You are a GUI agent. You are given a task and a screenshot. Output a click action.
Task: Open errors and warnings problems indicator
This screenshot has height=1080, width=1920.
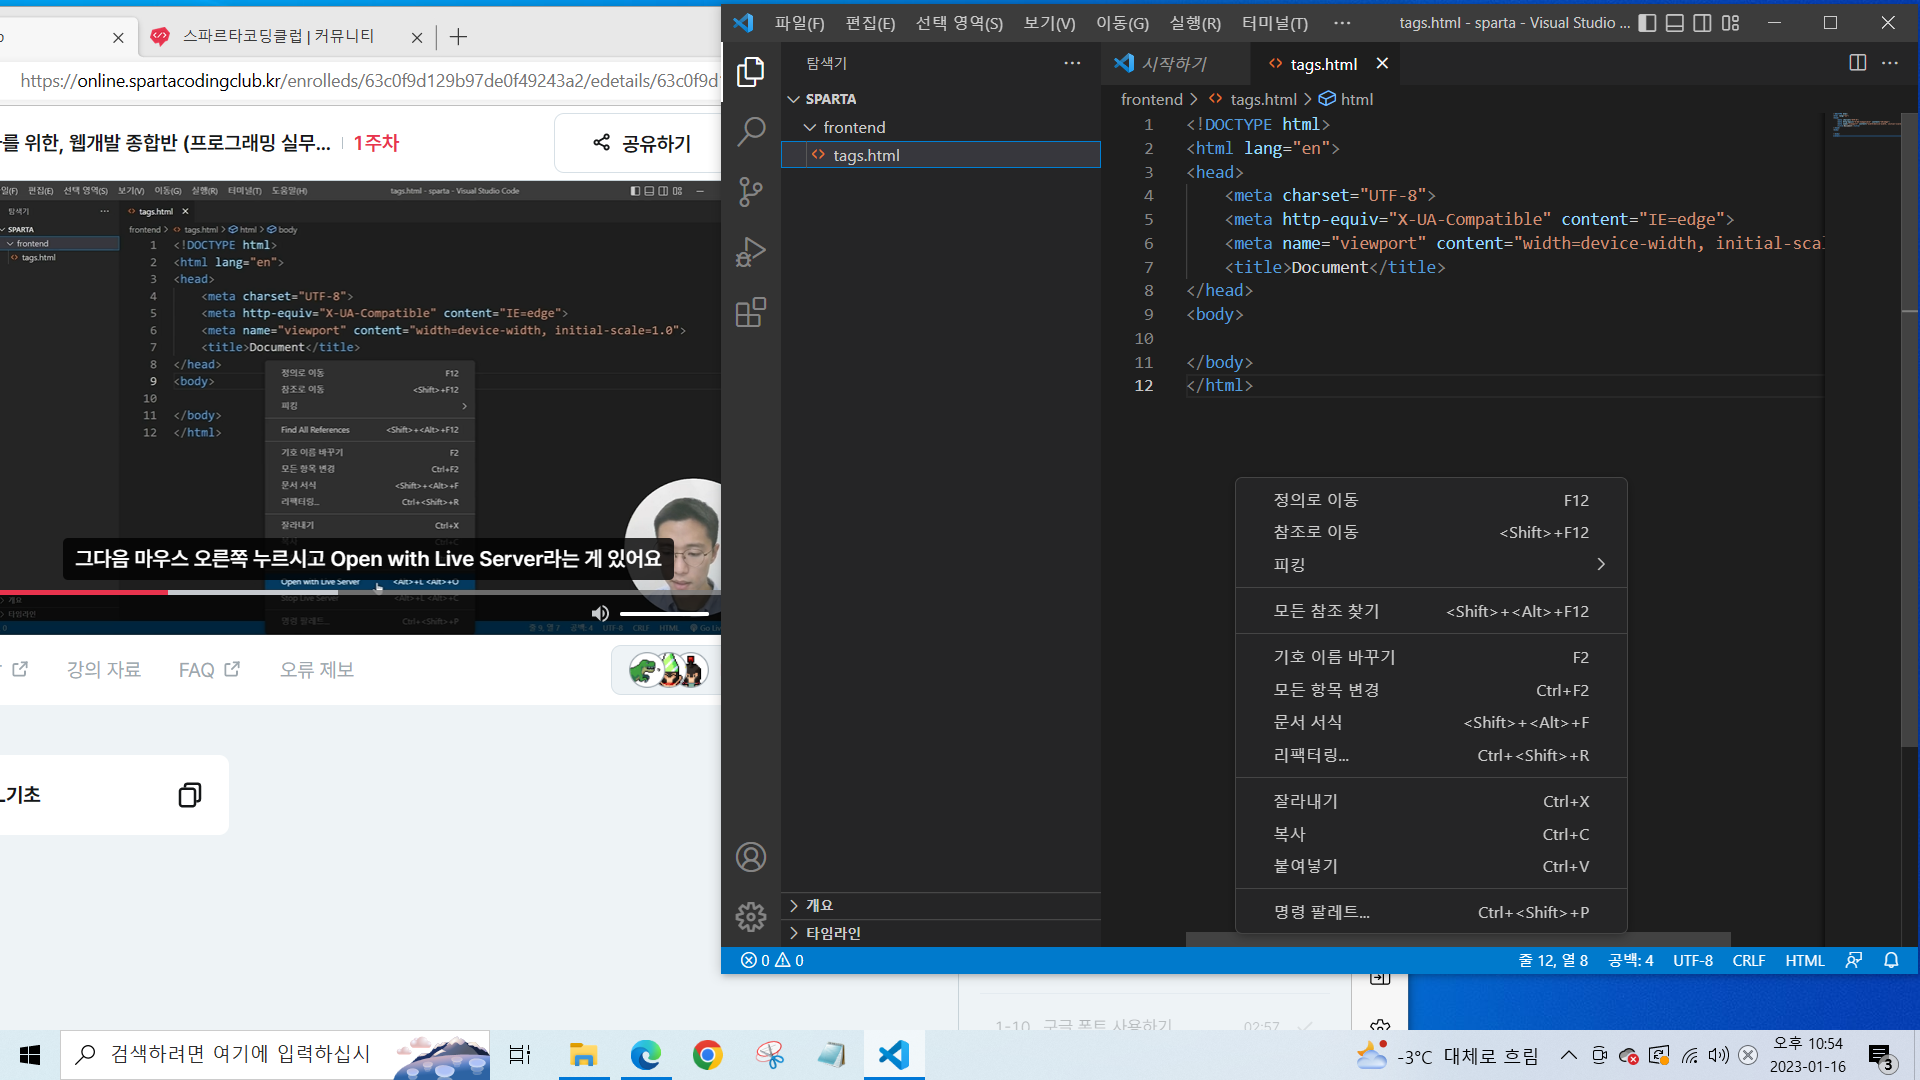[772, 960]
